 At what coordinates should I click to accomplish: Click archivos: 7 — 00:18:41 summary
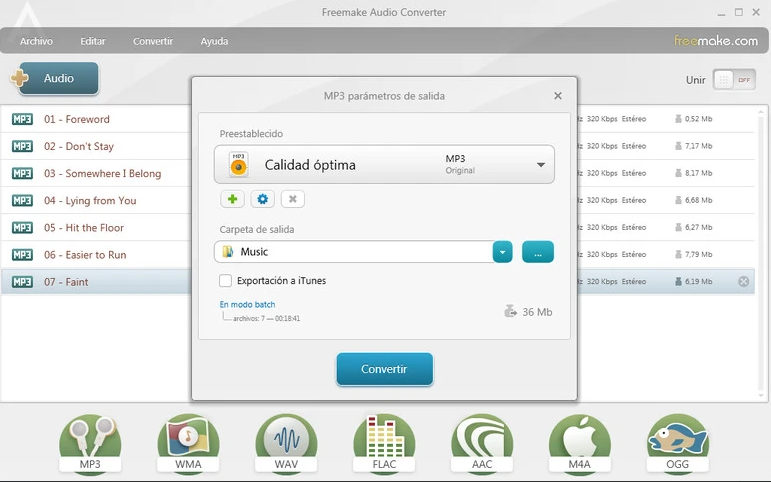pyautogui.click(x=267, y=318)
